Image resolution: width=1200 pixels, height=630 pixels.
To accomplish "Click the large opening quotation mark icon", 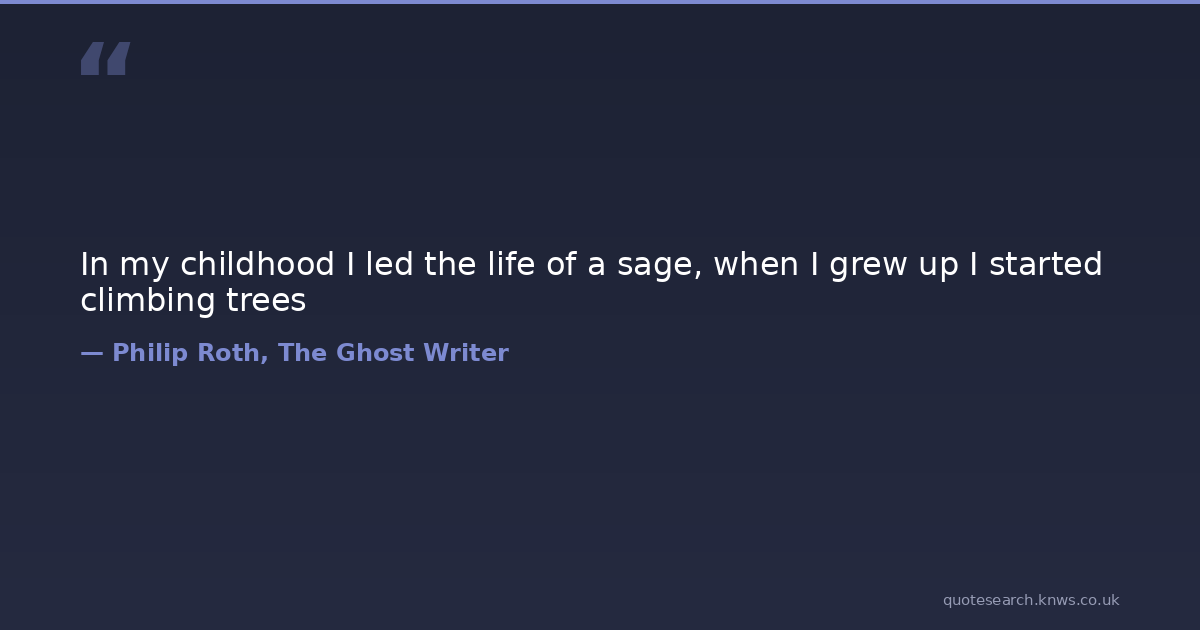I will click(x=105, y=58).
